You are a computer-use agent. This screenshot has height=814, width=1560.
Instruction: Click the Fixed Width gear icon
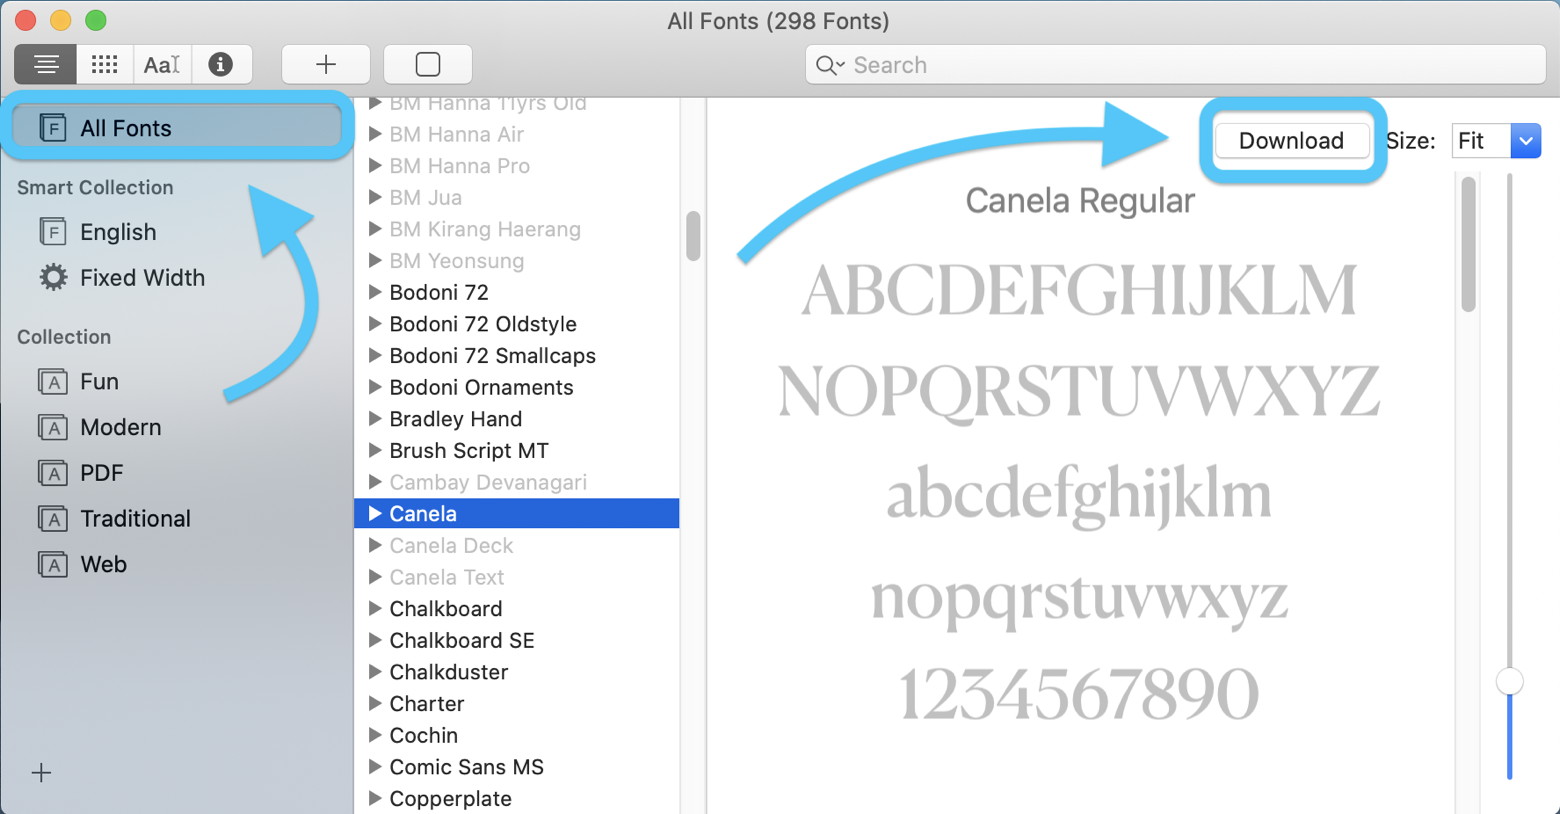click(53, 277)
